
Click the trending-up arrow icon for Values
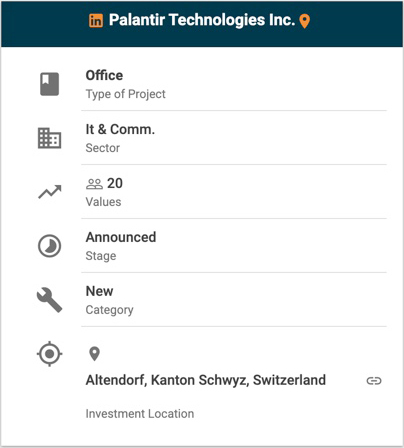point(50,192)
